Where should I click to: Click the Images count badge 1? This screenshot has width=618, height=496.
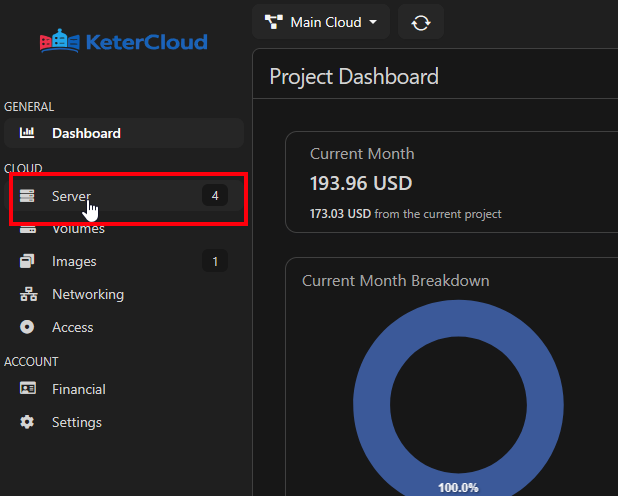(x=215, y=261)
